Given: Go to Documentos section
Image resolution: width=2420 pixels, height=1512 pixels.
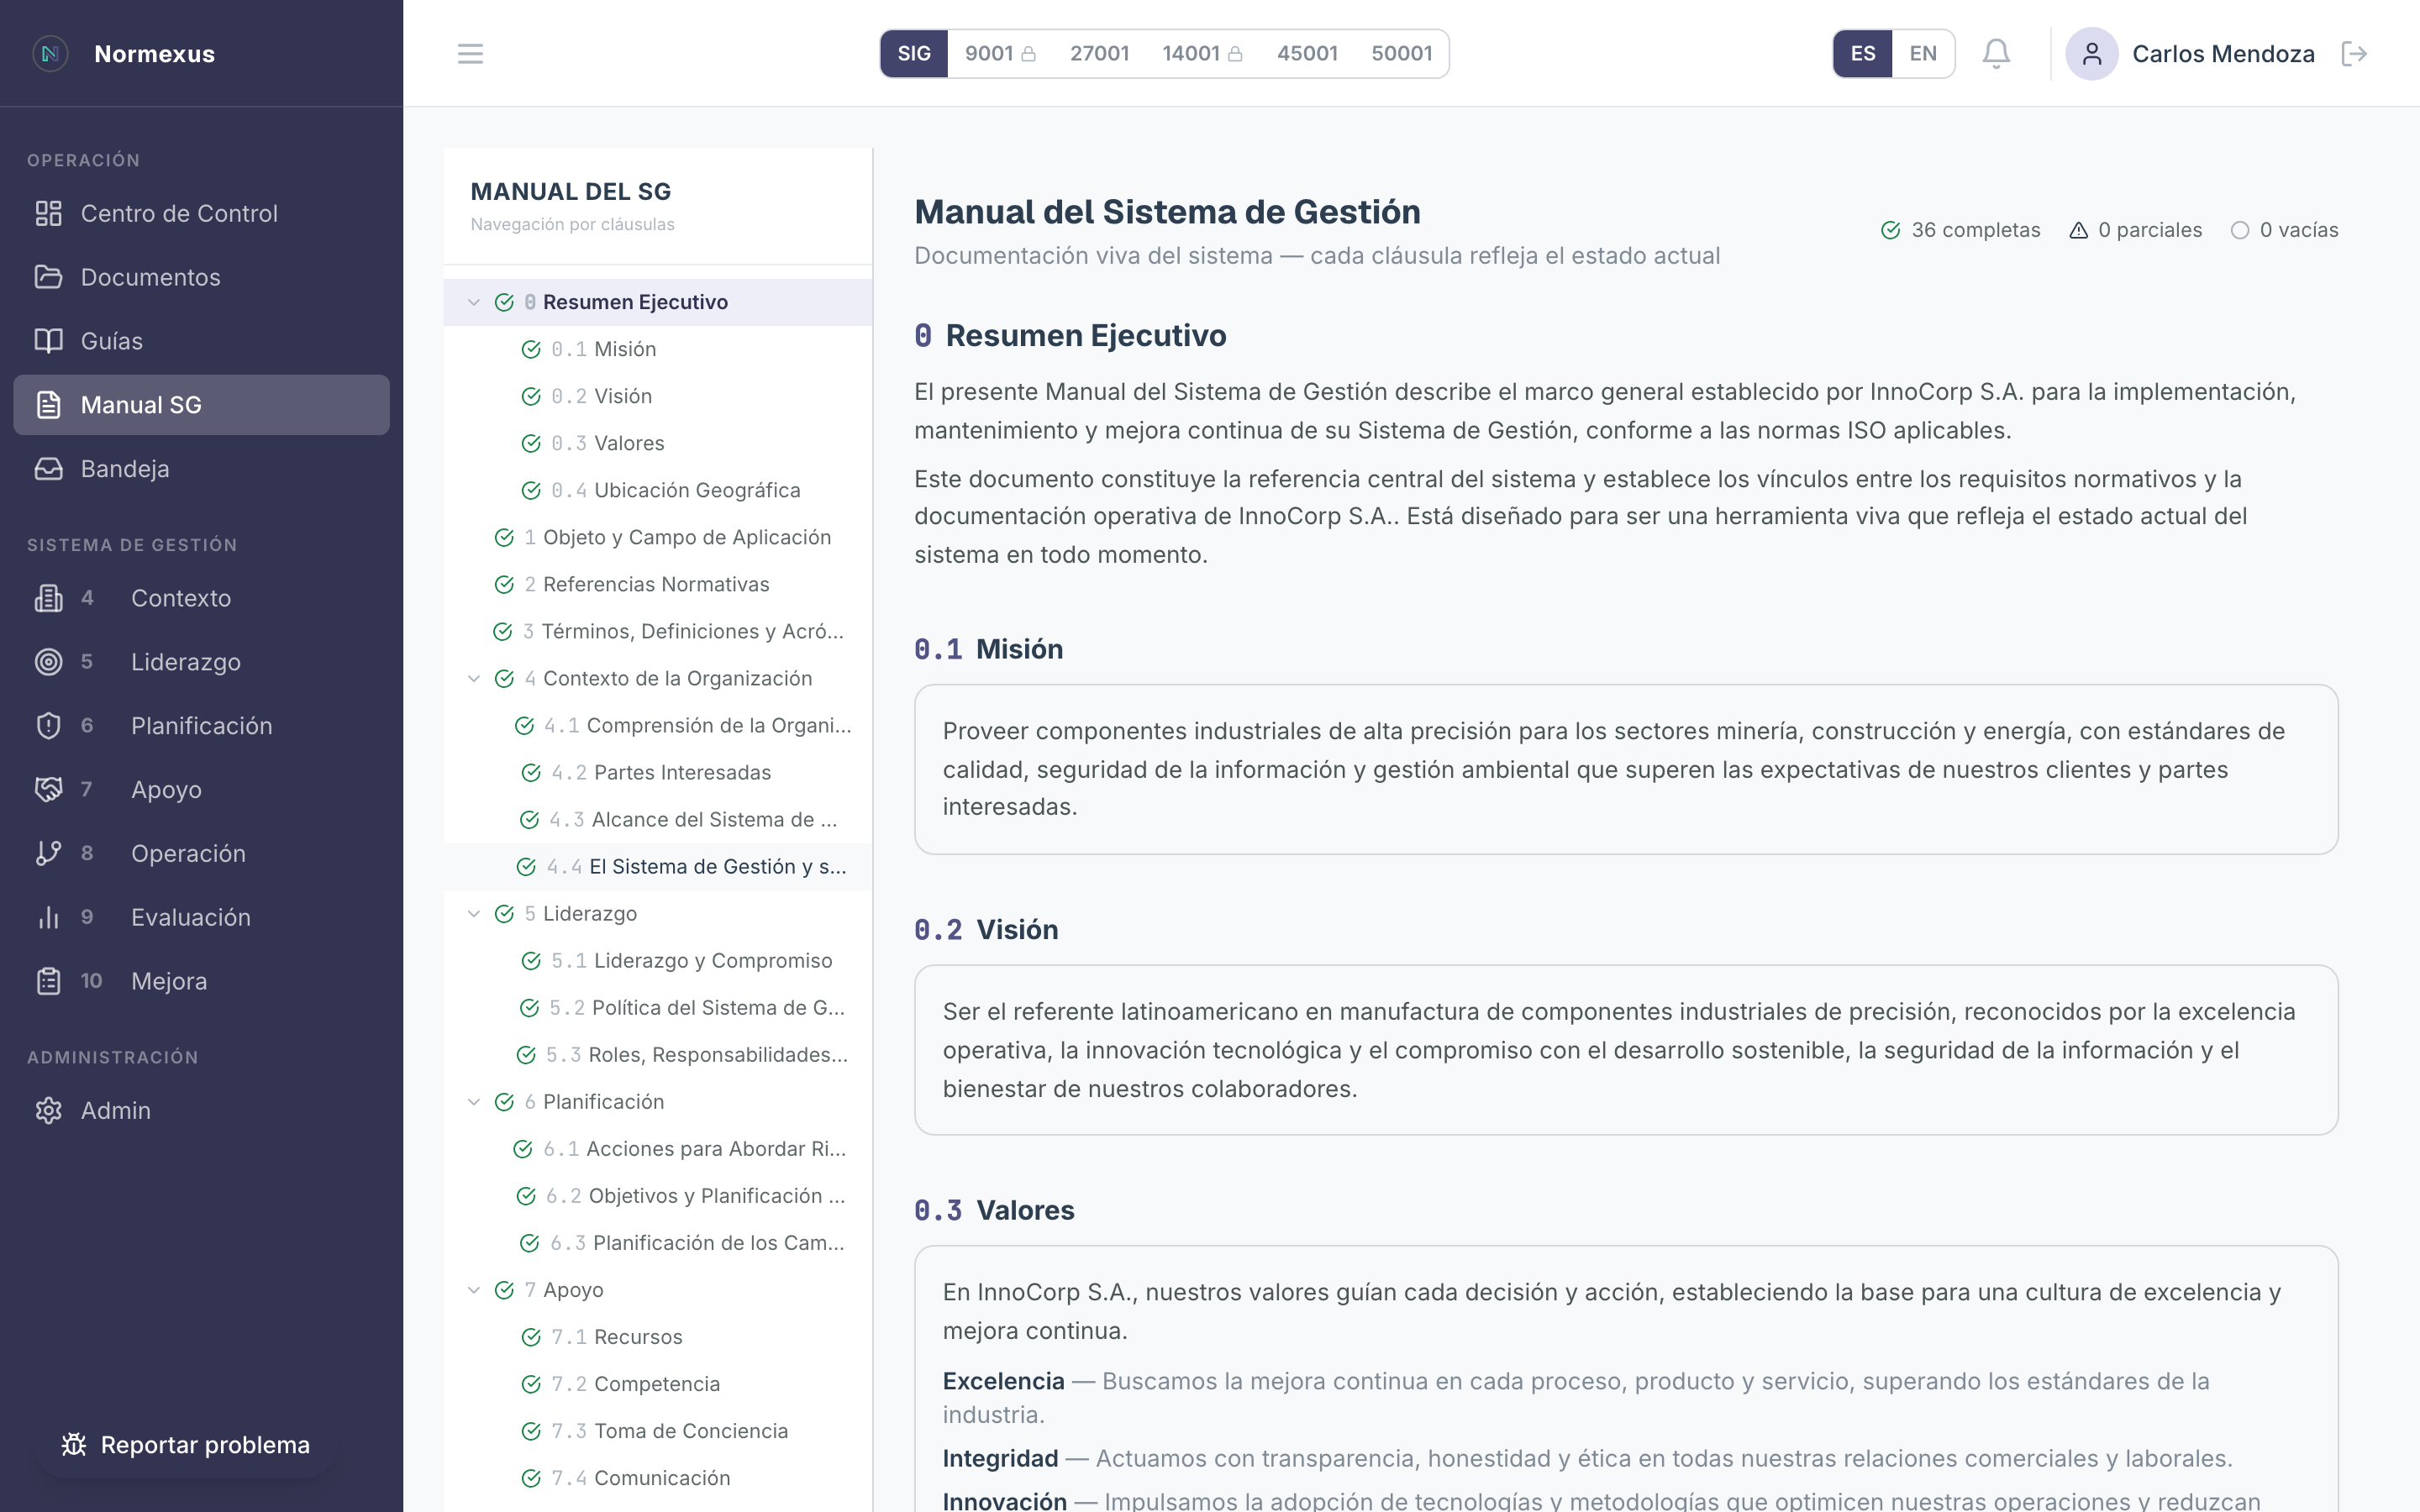Looking at the screenshot, I should coord(201,277).
